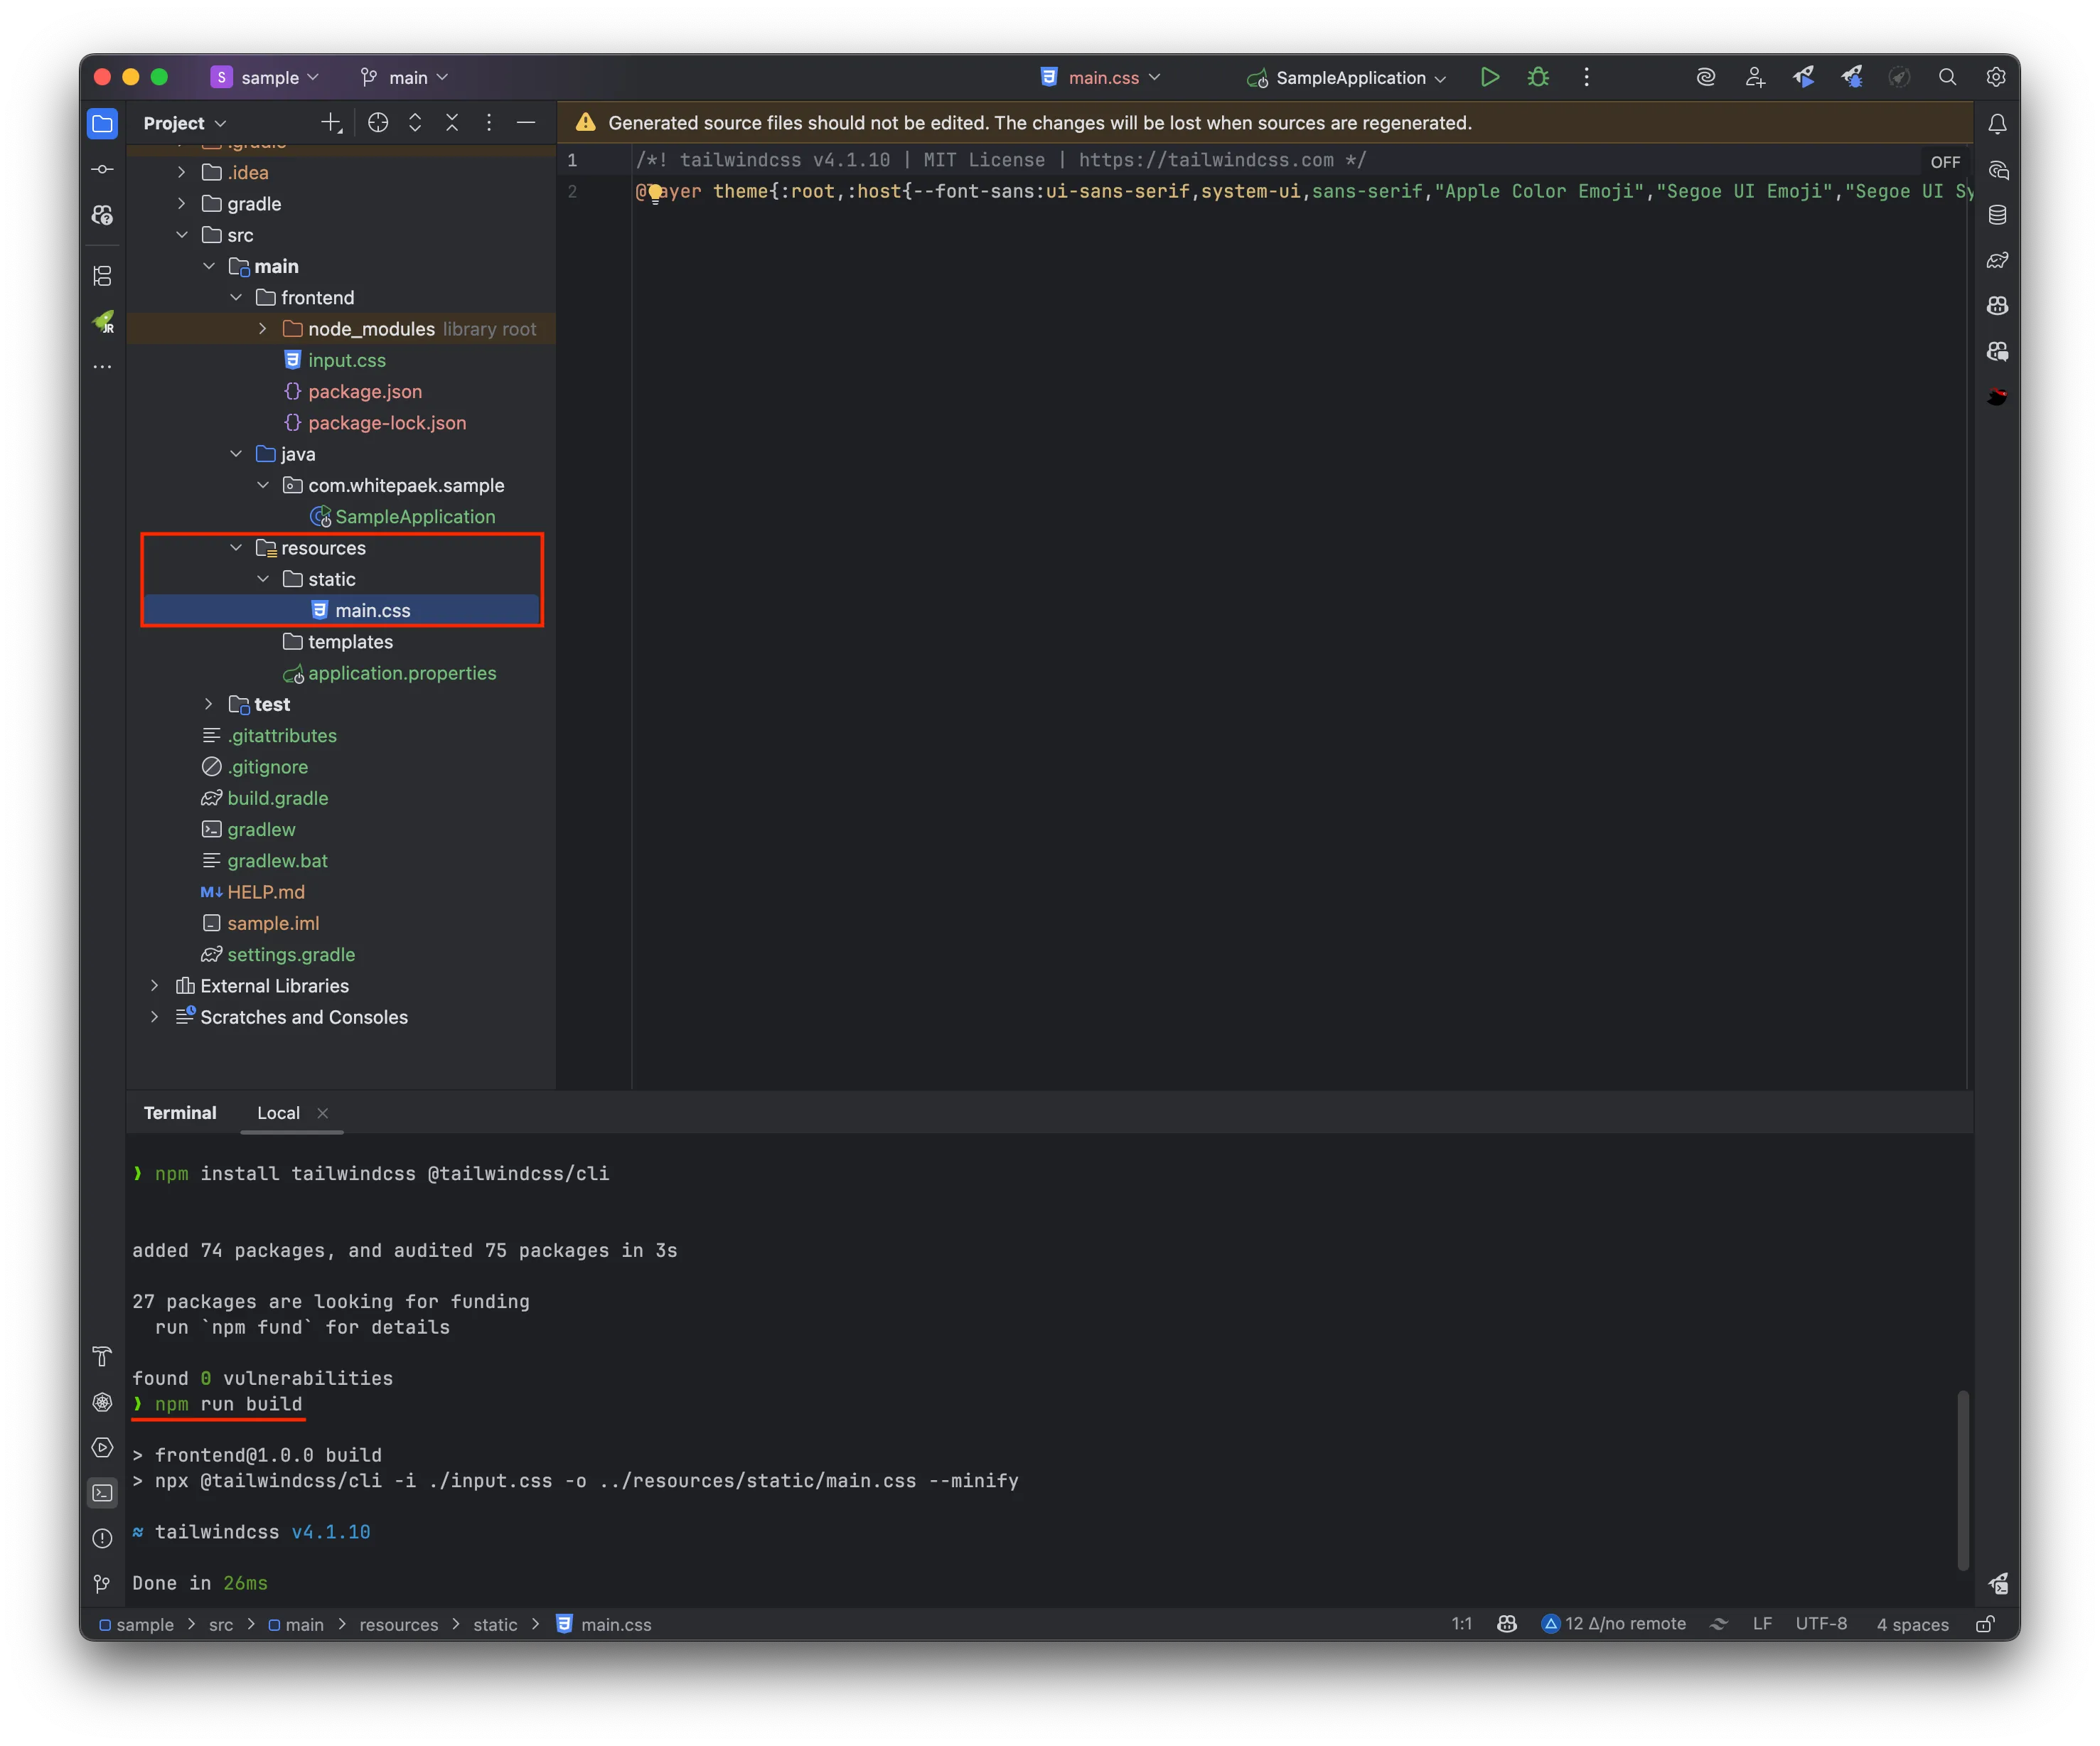Viewport: 2100px width, 1746px height.
Task: Open build.gradle file
Action: tap(277, 798)
